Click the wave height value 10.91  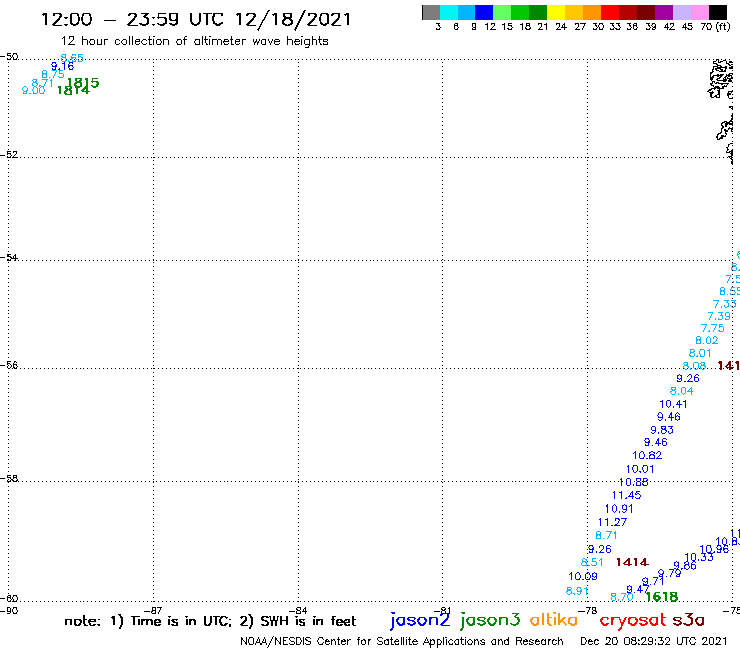pos(619,509)
